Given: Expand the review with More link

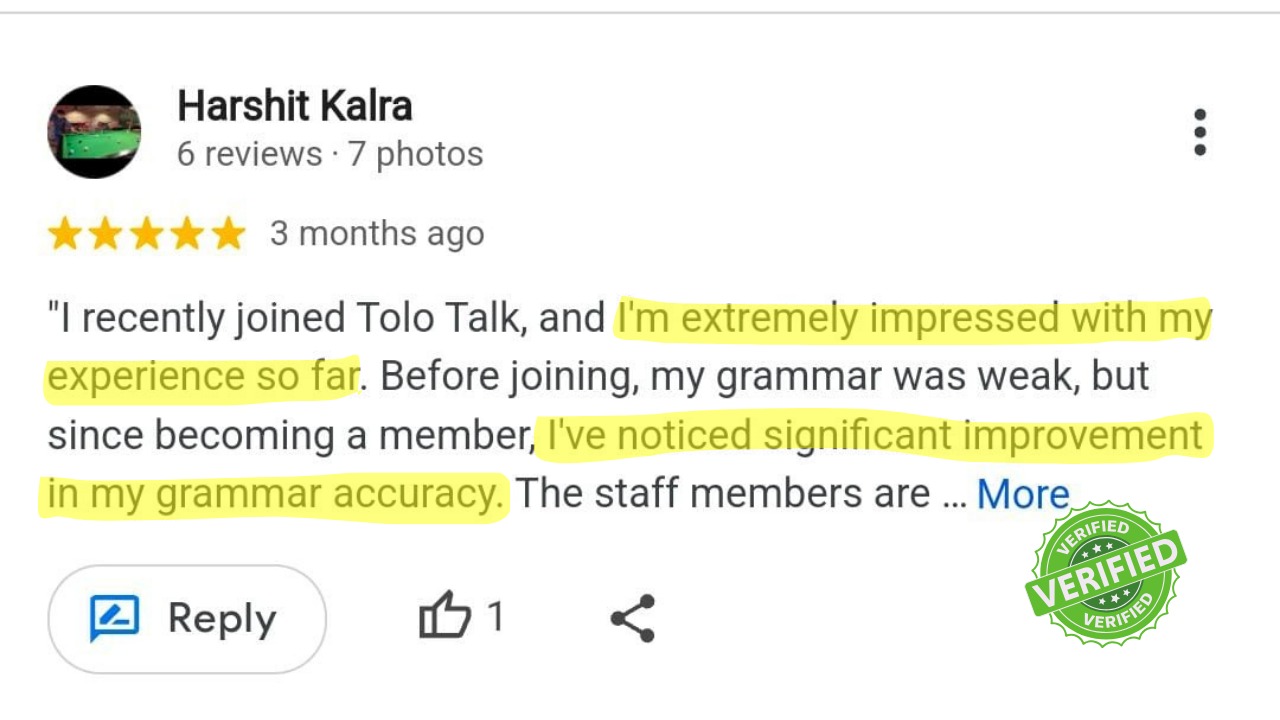Looking at the screenshot, I should 1023,494.
